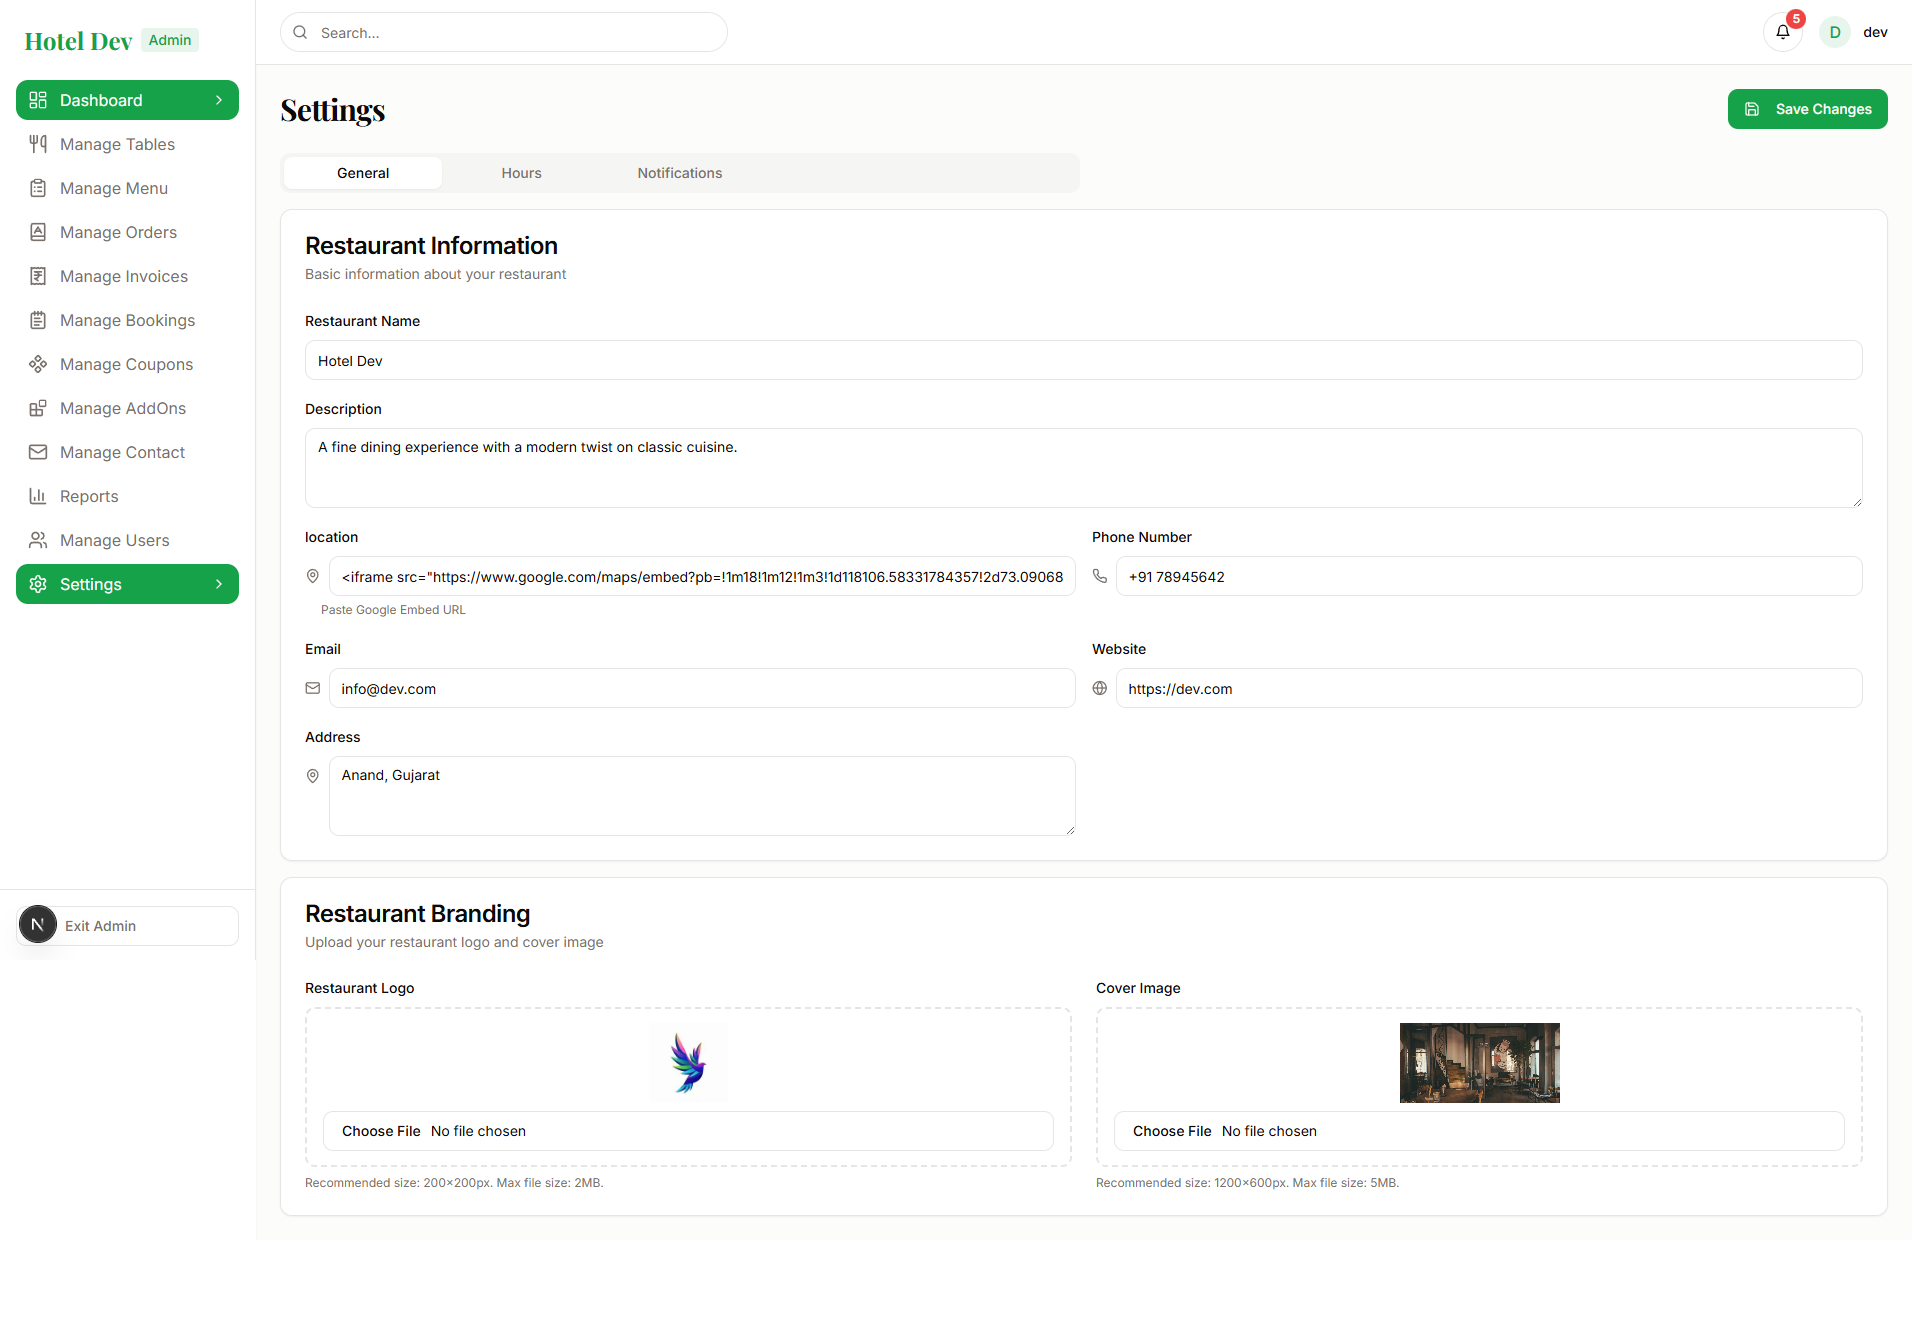Viewport: 1912px width, 1326px height.
Task: Click the Manage Contact envelope icon
Action: tap(38, 452)
